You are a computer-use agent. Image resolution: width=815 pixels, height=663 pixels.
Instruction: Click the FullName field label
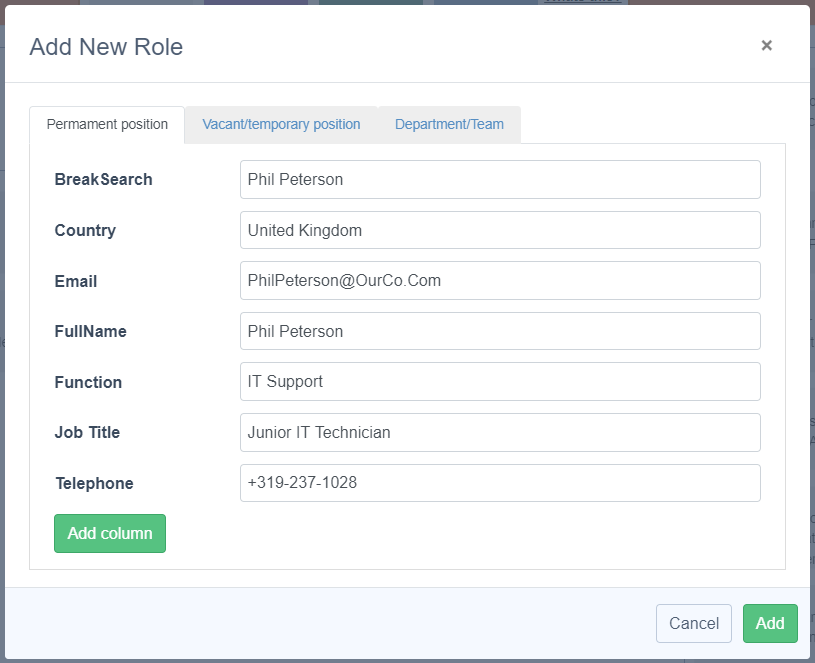90,331
